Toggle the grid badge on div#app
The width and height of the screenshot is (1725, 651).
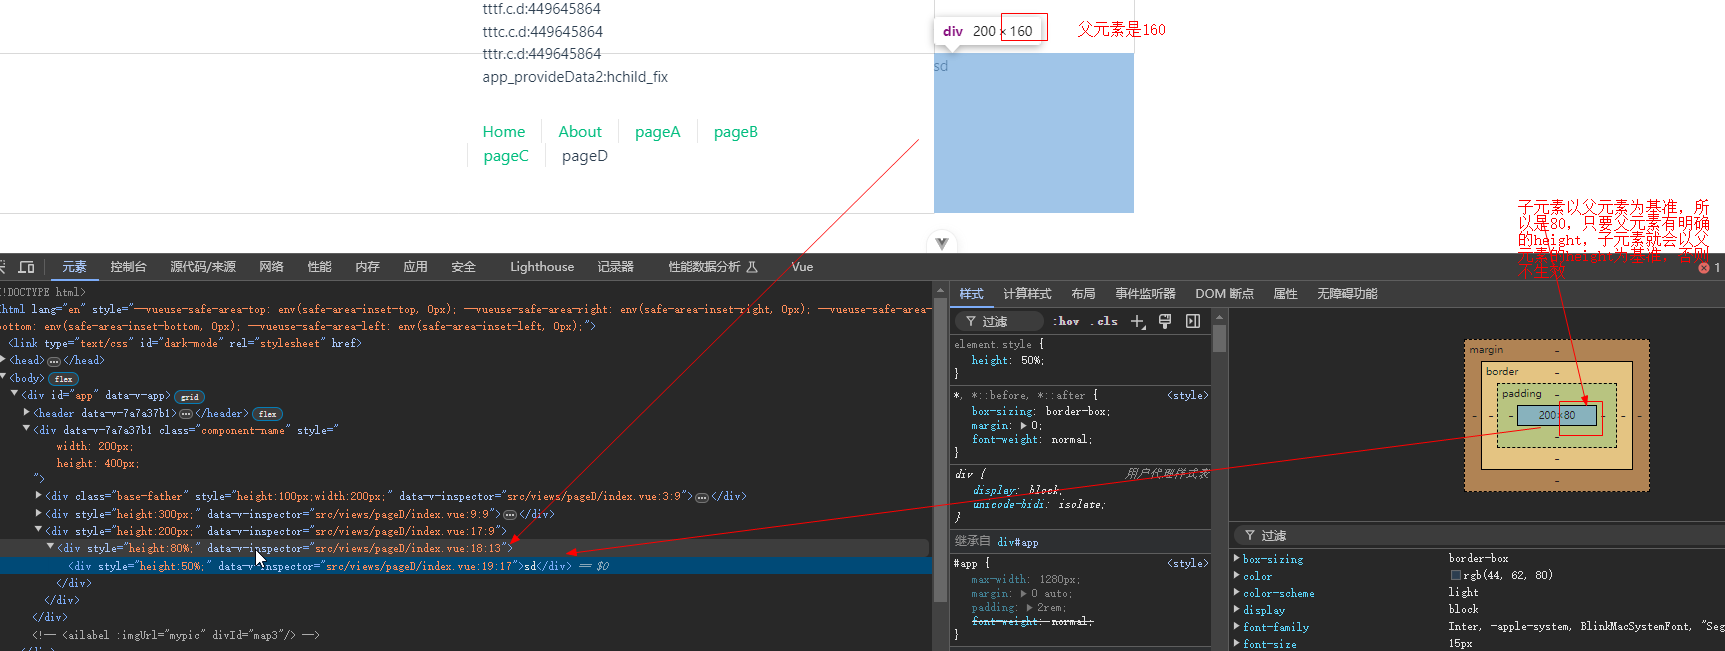click(190, 397)
